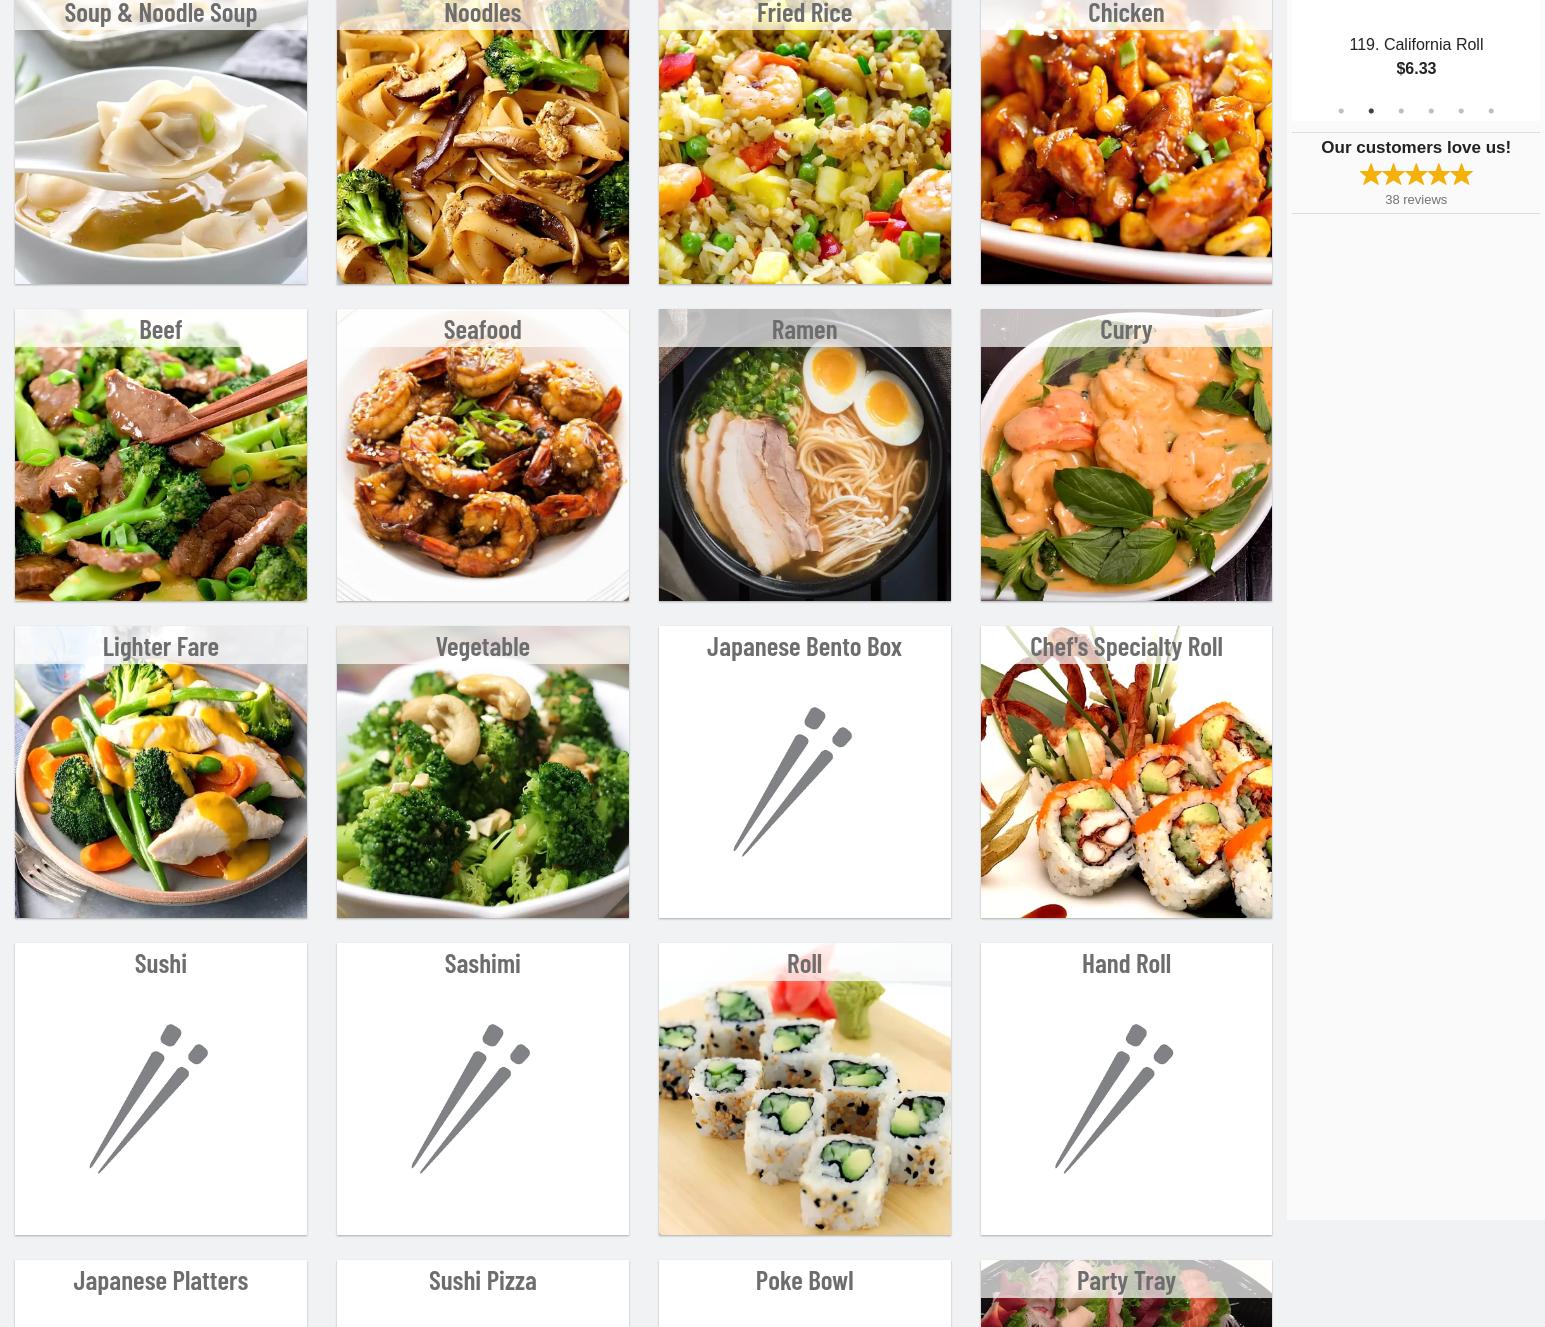Viewport: 1545px width, 1327px height.
Task: Open the Sashimi category chopsticks icon
Action: point(471,1098)
